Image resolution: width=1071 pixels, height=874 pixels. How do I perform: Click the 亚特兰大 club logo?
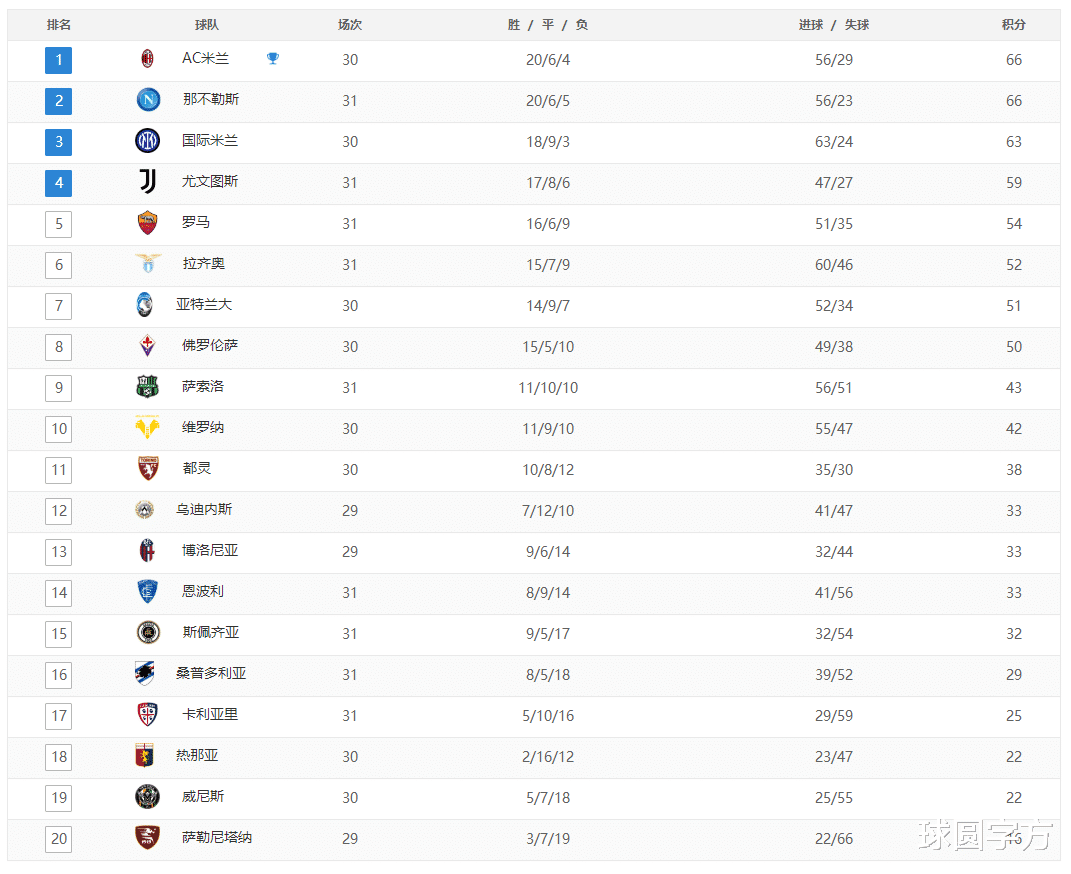[x=145, y=305]
